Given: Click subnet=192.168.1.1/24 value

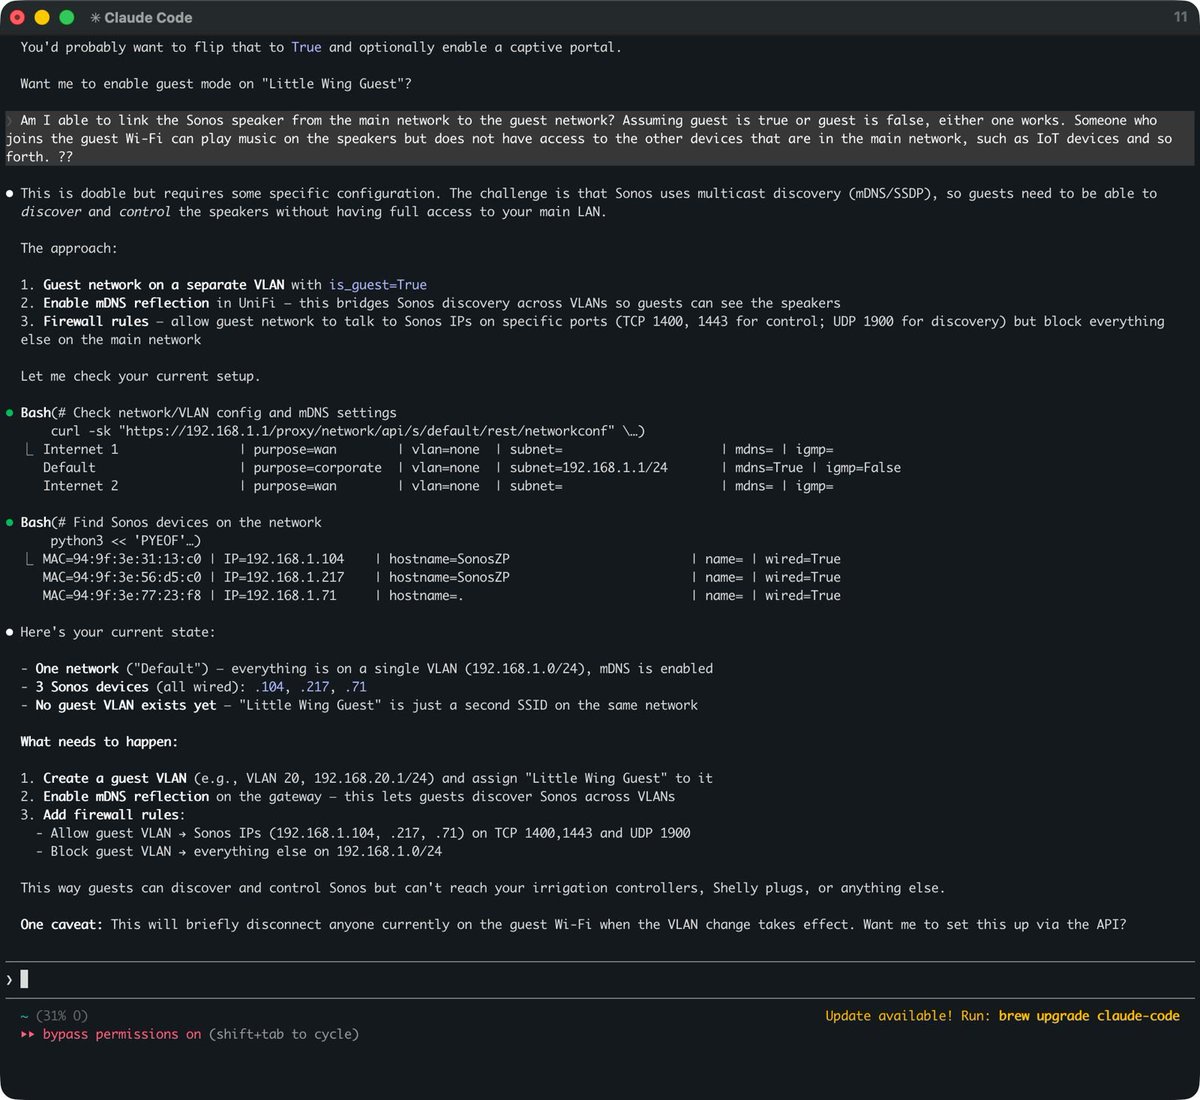Looking at the screenshot, I should pos(589,467).
